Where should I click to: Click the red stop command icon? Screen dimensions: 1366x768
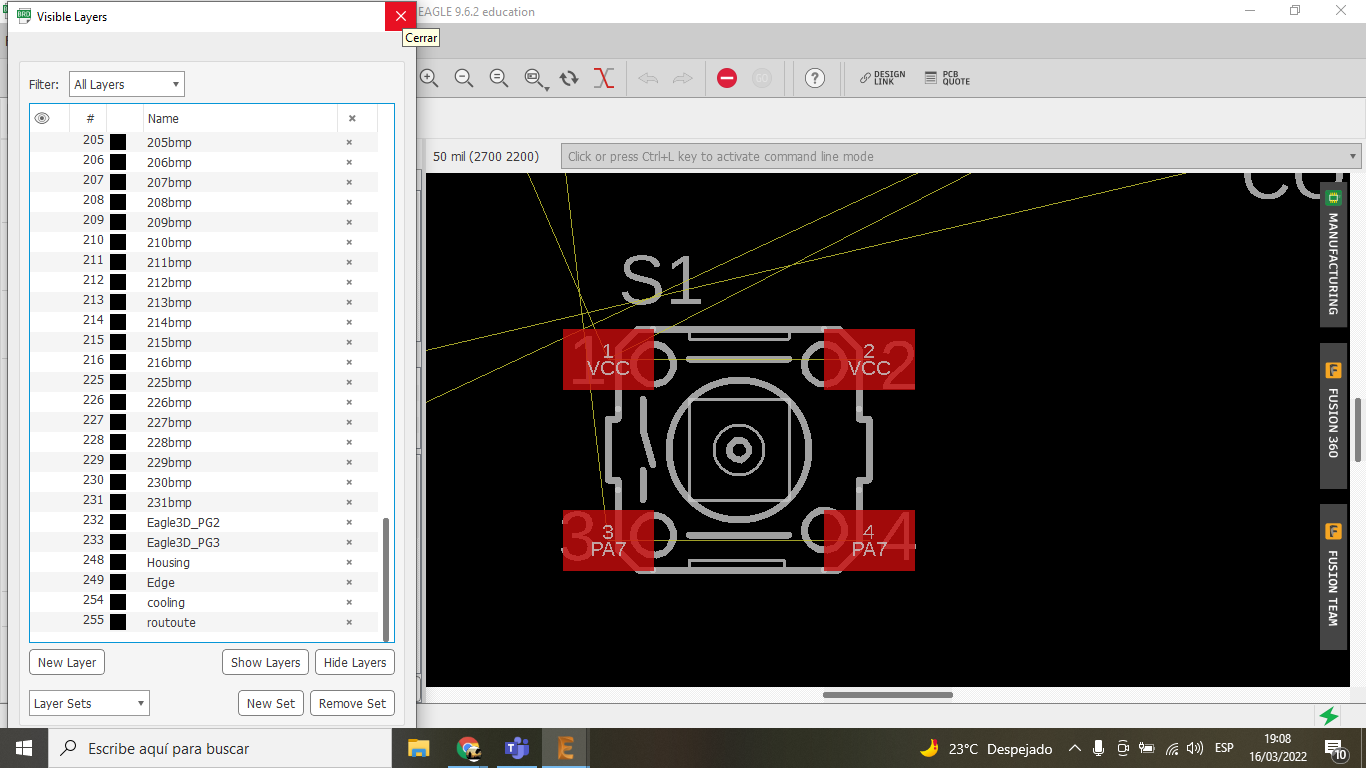pyautogui.click(x=727, y=78)
